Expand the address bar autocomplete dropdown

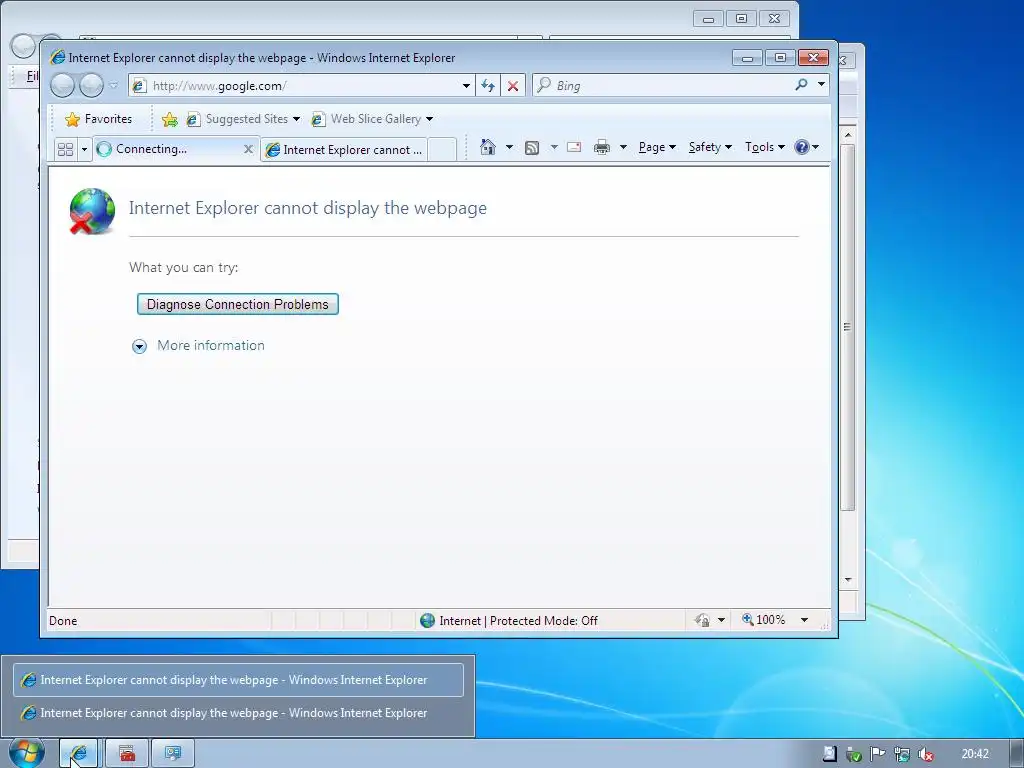(466, 86)
